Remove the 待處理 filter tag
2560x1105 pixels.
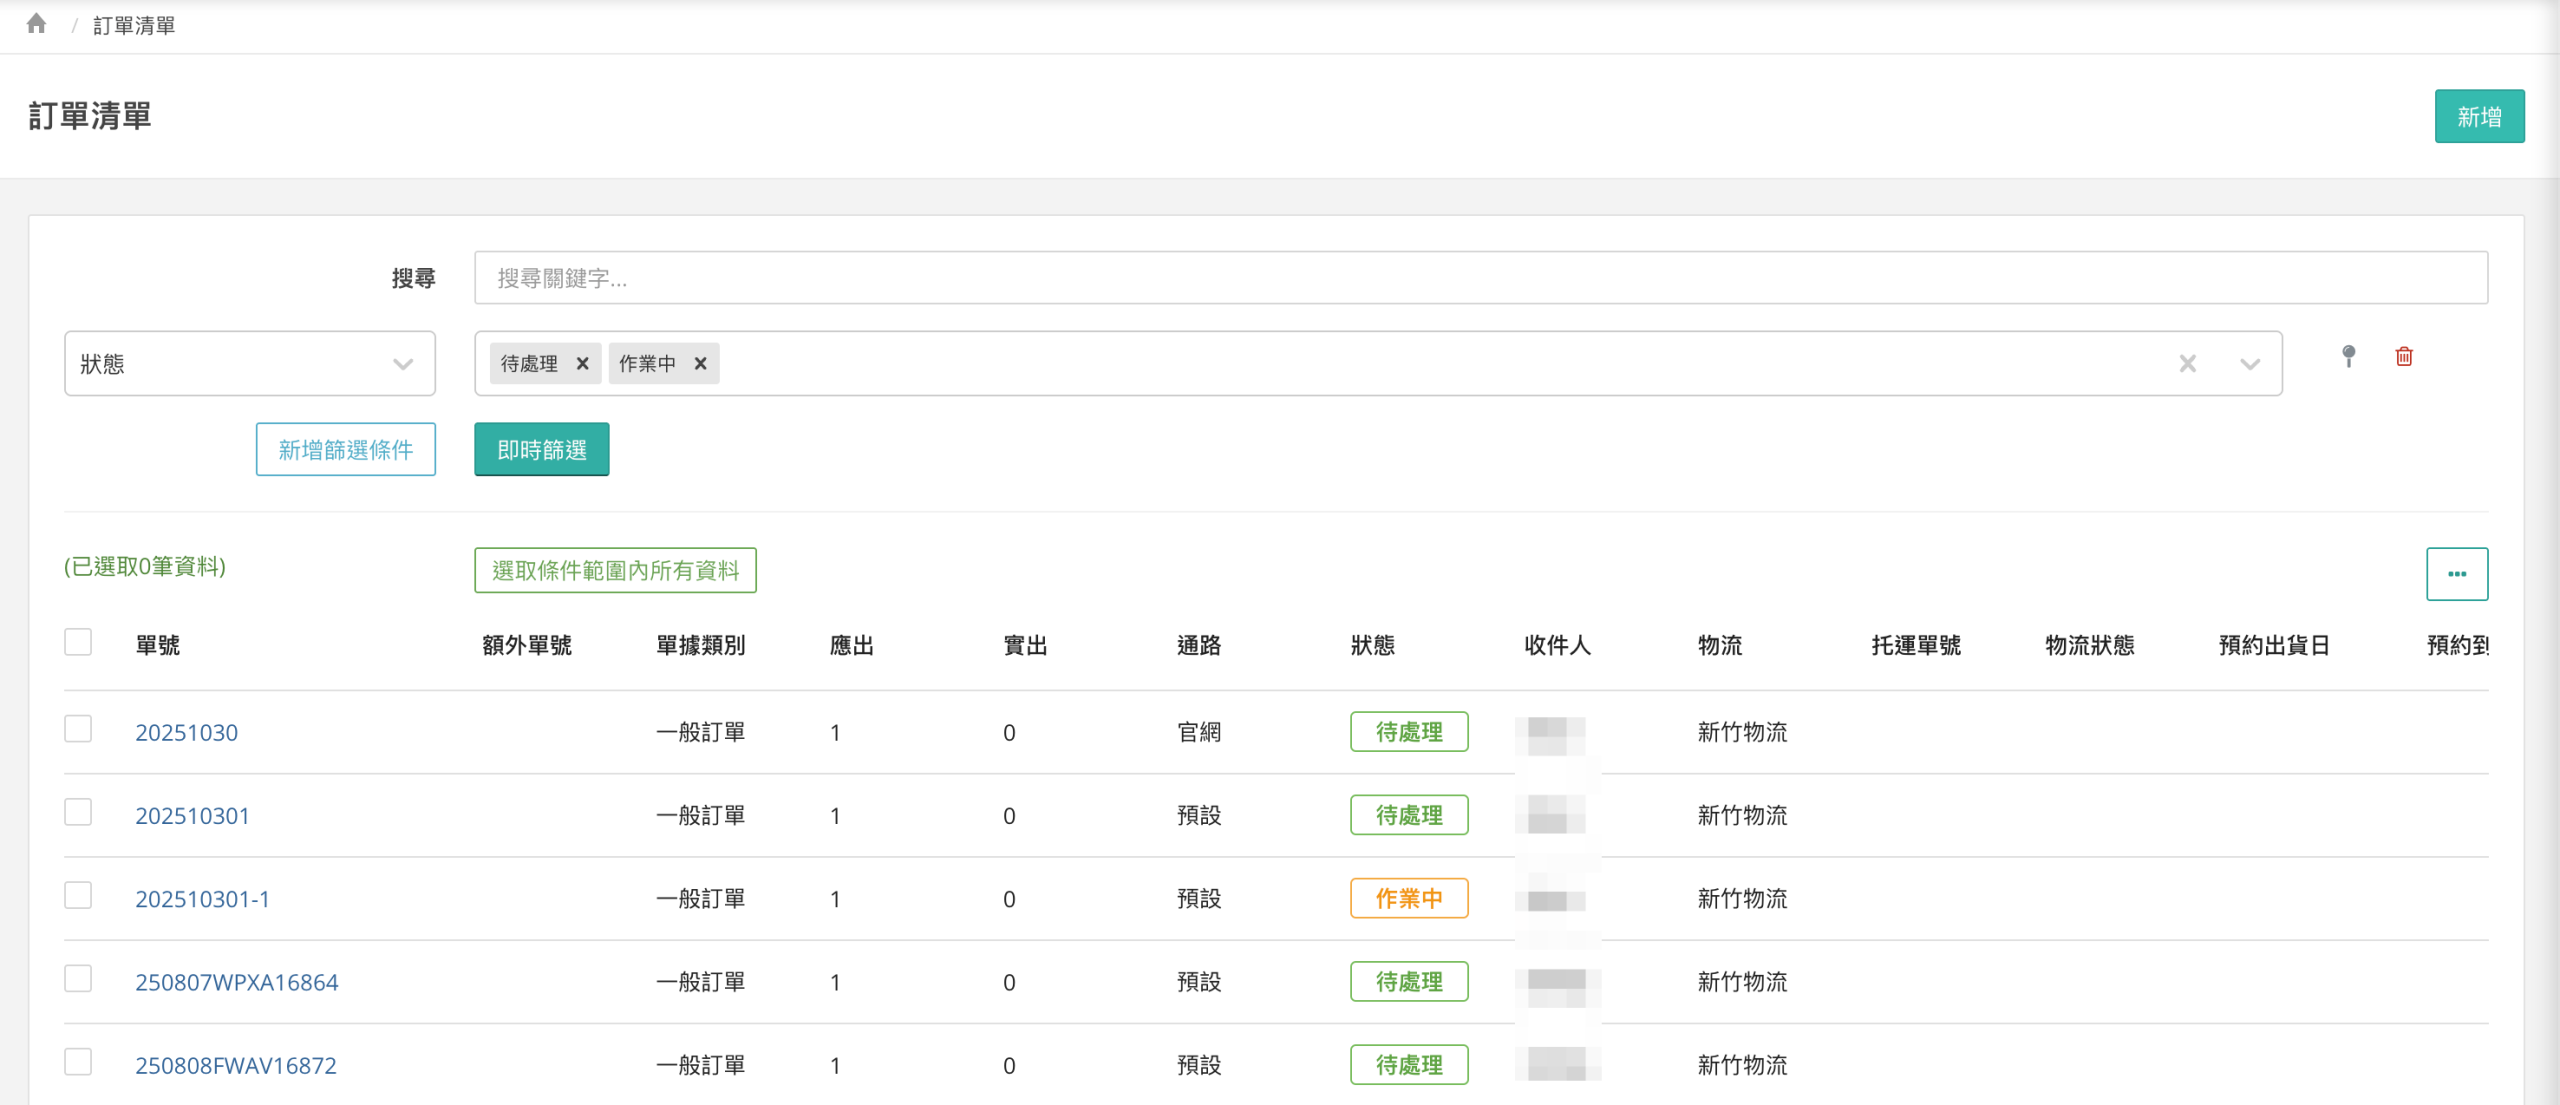(582, 364)
